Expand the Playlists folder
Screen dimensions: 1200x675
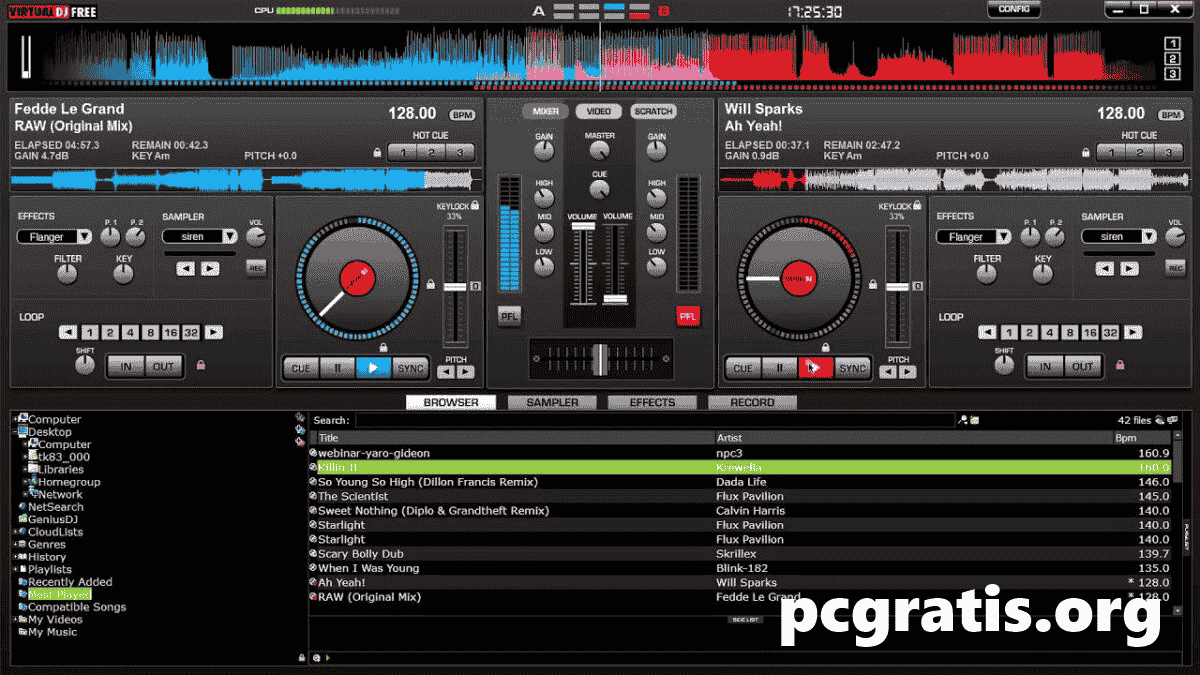(13, 569)
